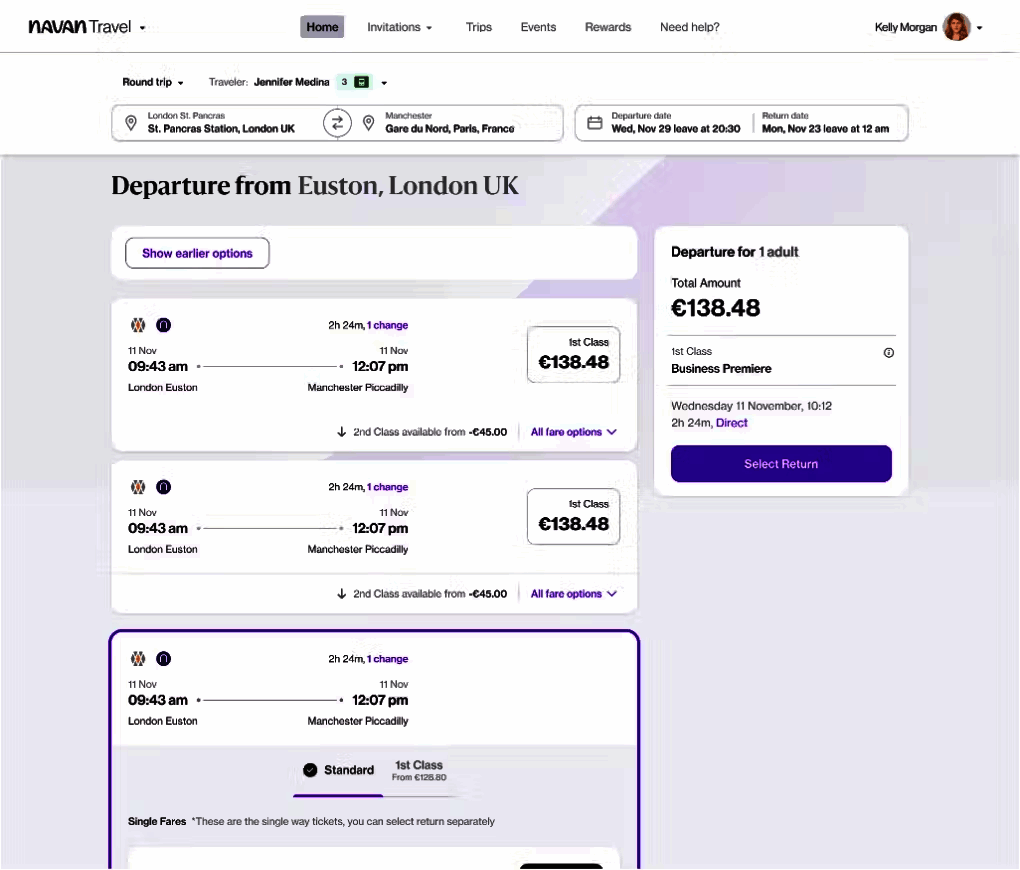Click the Select Return button
1020x870 pixels.
(x=781, y=464)
